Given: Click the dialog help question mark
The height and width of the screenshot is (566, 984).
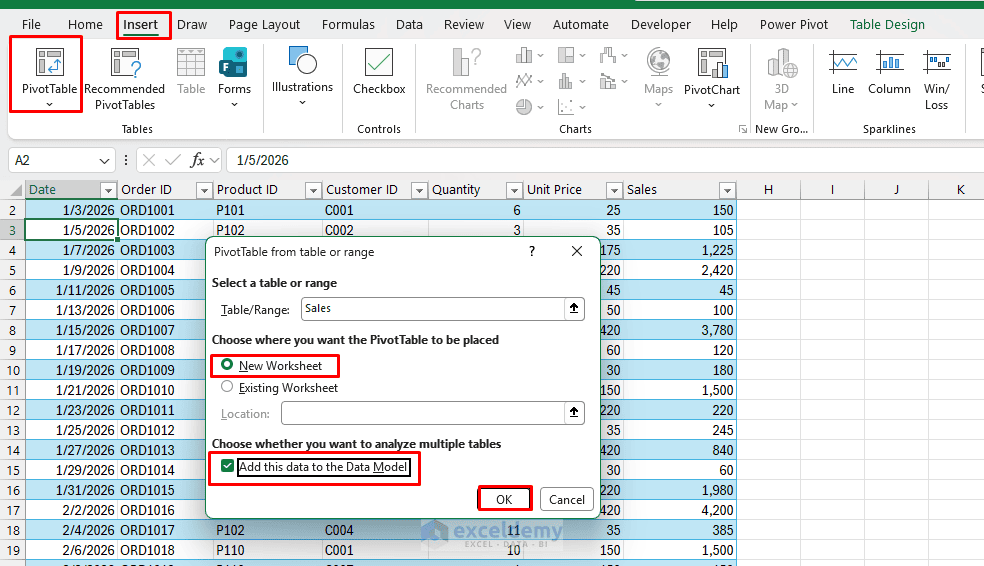Looking at the screenshot, I should [532, 252].
